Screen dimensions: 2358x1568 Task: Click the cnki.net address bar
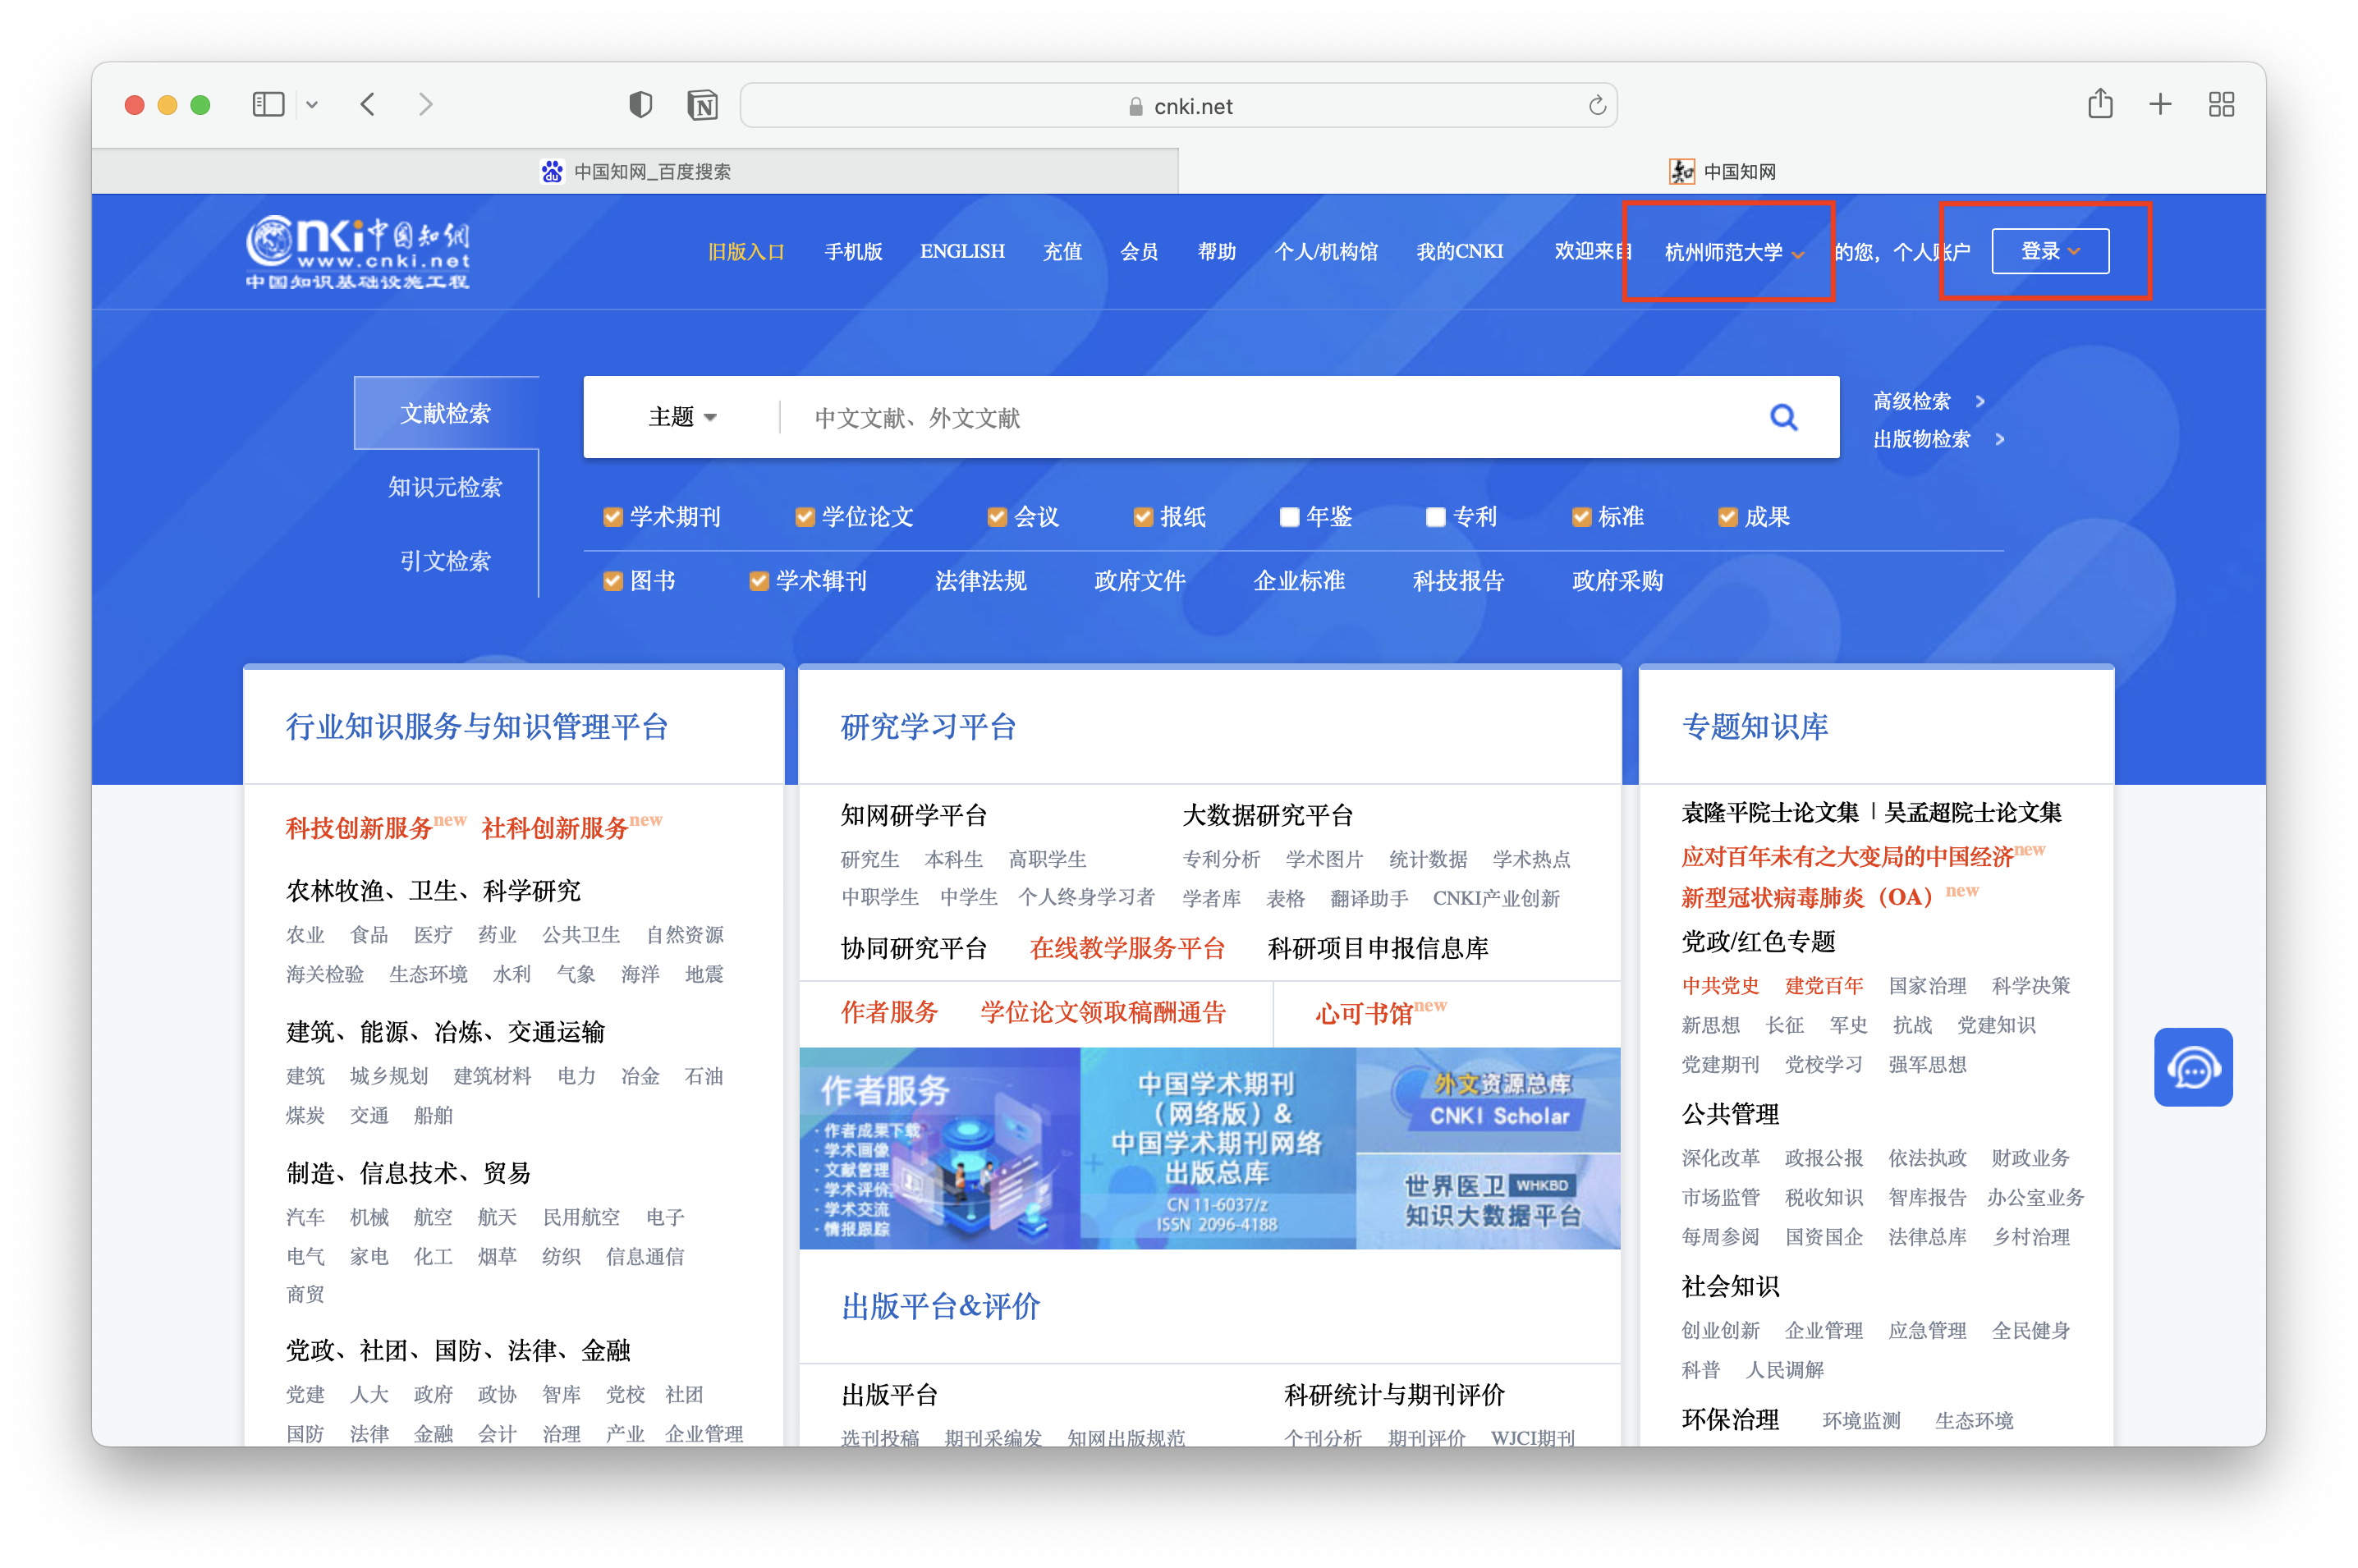(x=1178, y=105)
